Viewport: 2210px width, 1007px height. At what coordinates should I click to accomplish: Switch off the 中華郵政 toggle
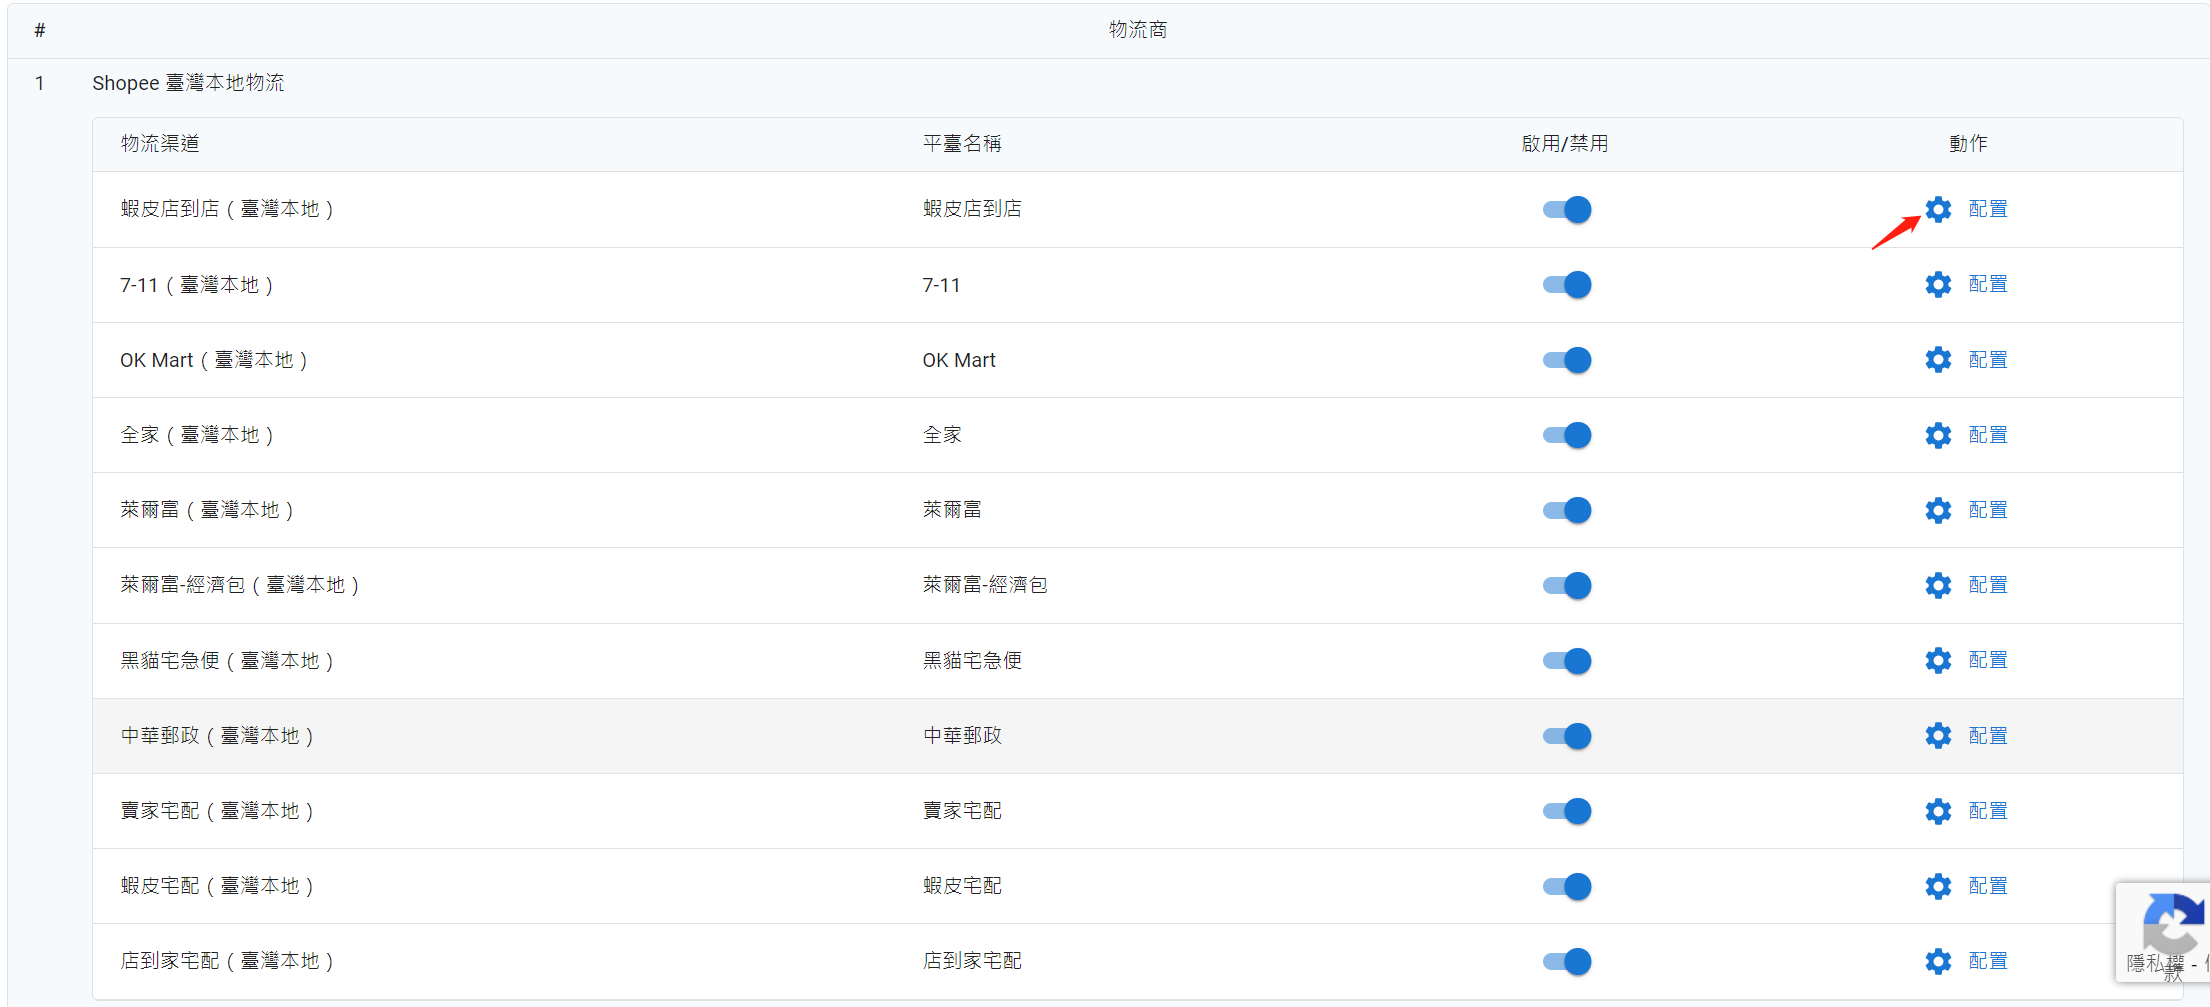click(1567, 736)
